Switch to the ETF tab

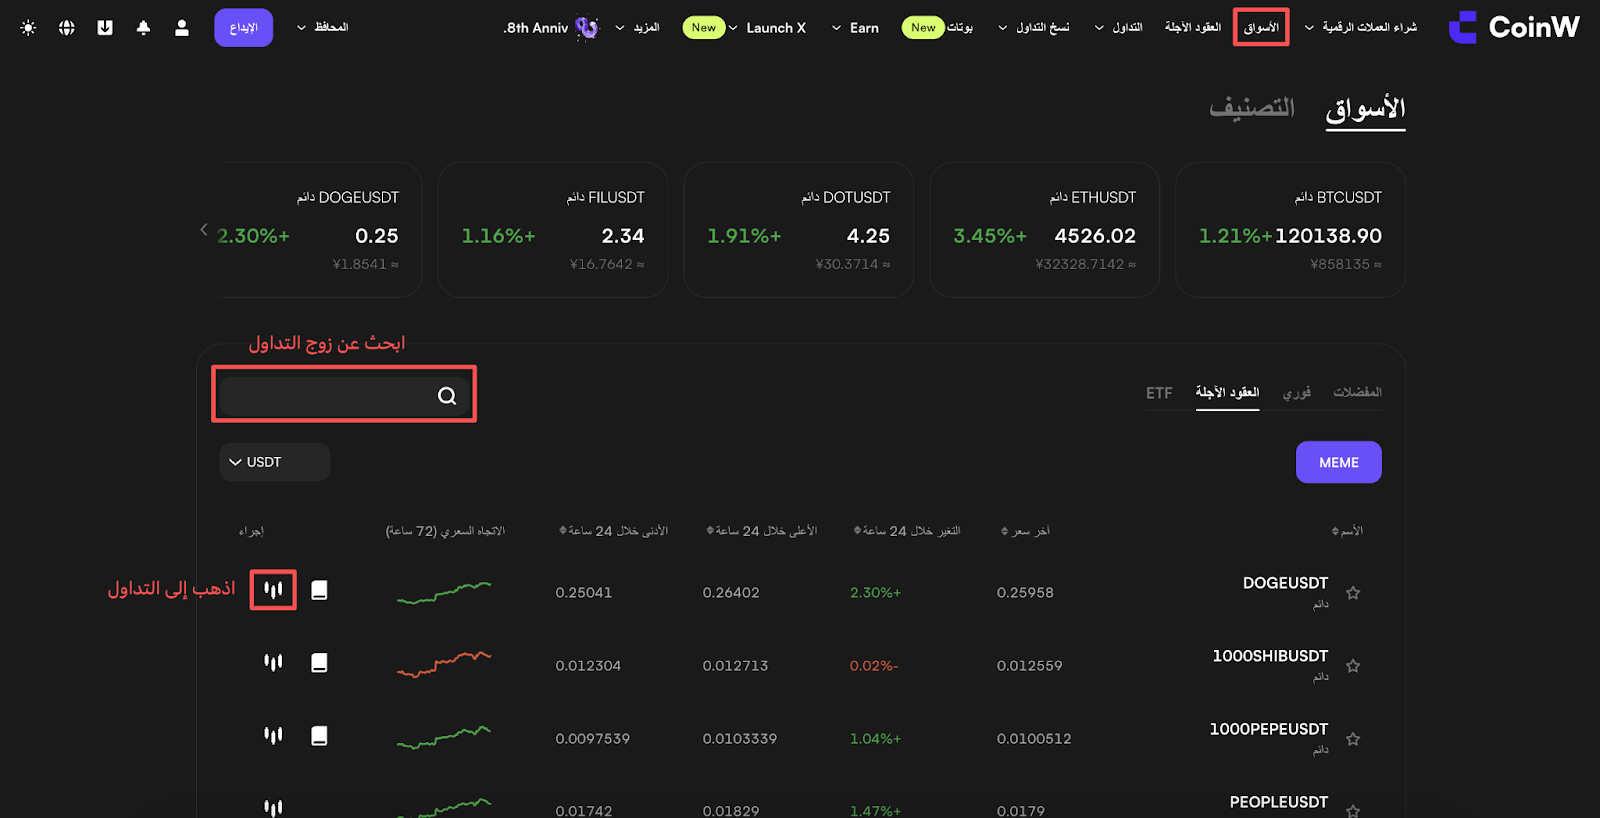coord(1159,393)
